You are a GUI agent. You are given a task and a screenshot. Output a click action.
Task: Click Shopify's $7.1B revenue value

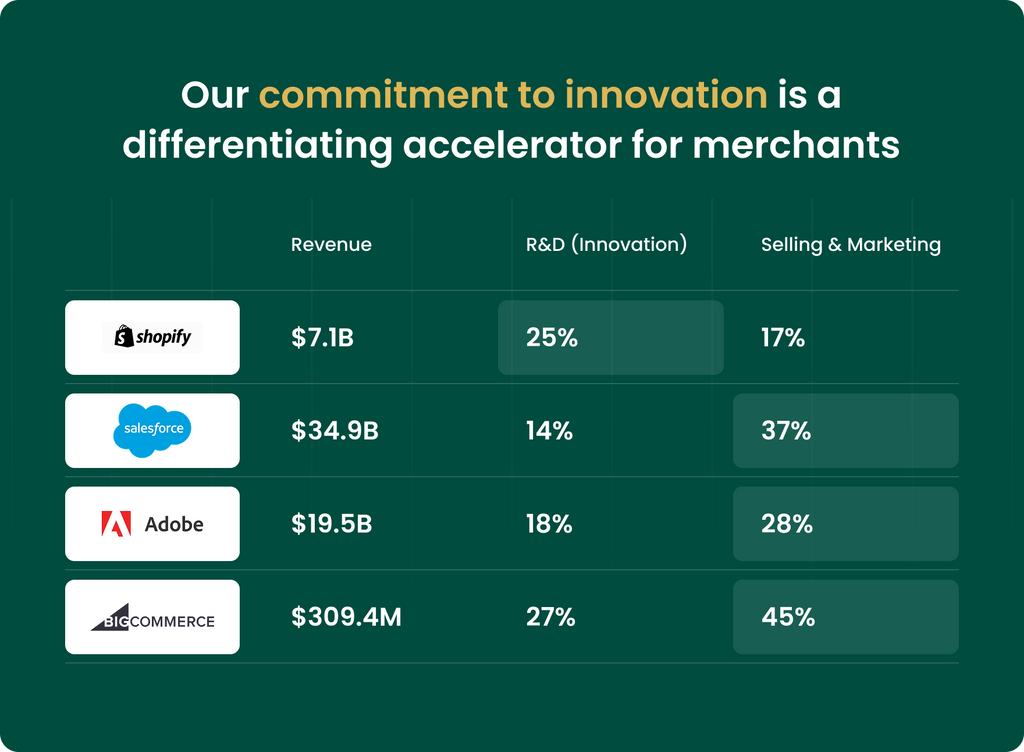pyautogui.click(x=322, y=338)
